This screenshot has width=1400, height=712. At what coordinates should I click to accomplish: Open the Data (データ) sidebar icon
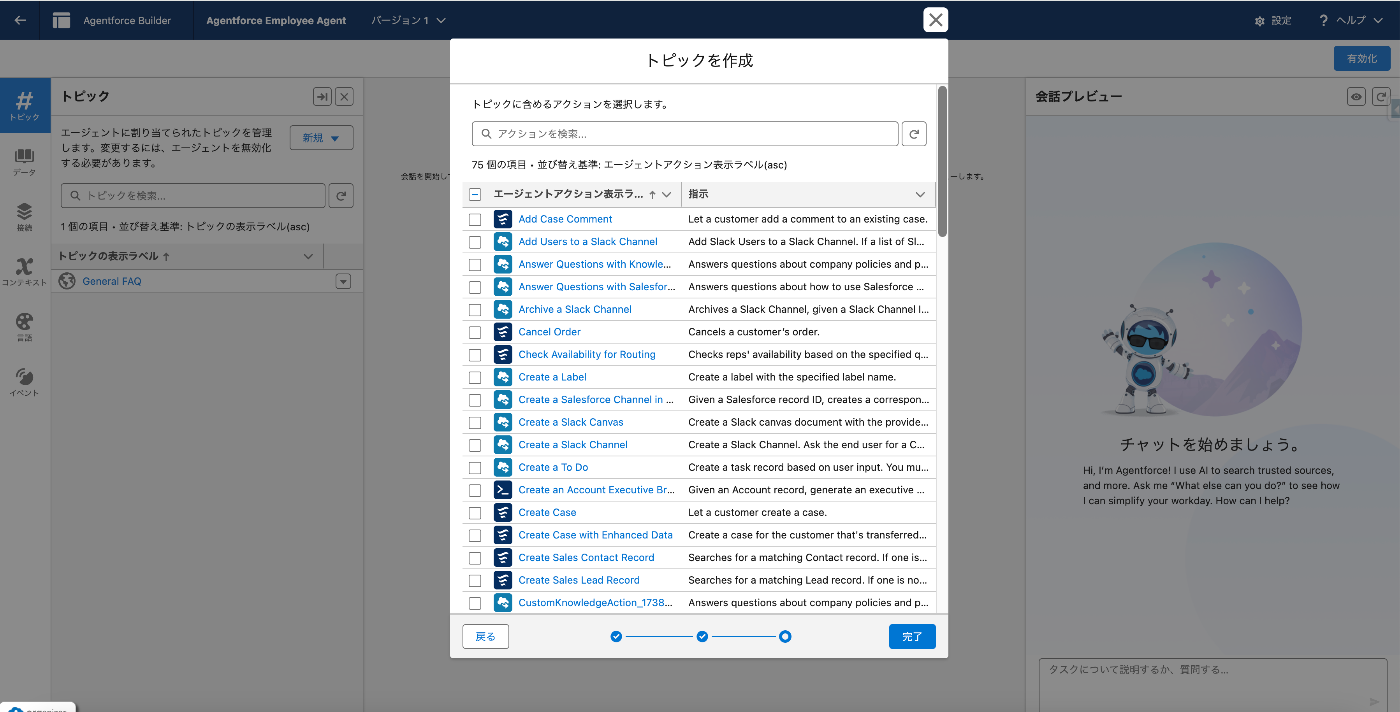point(24,162)
